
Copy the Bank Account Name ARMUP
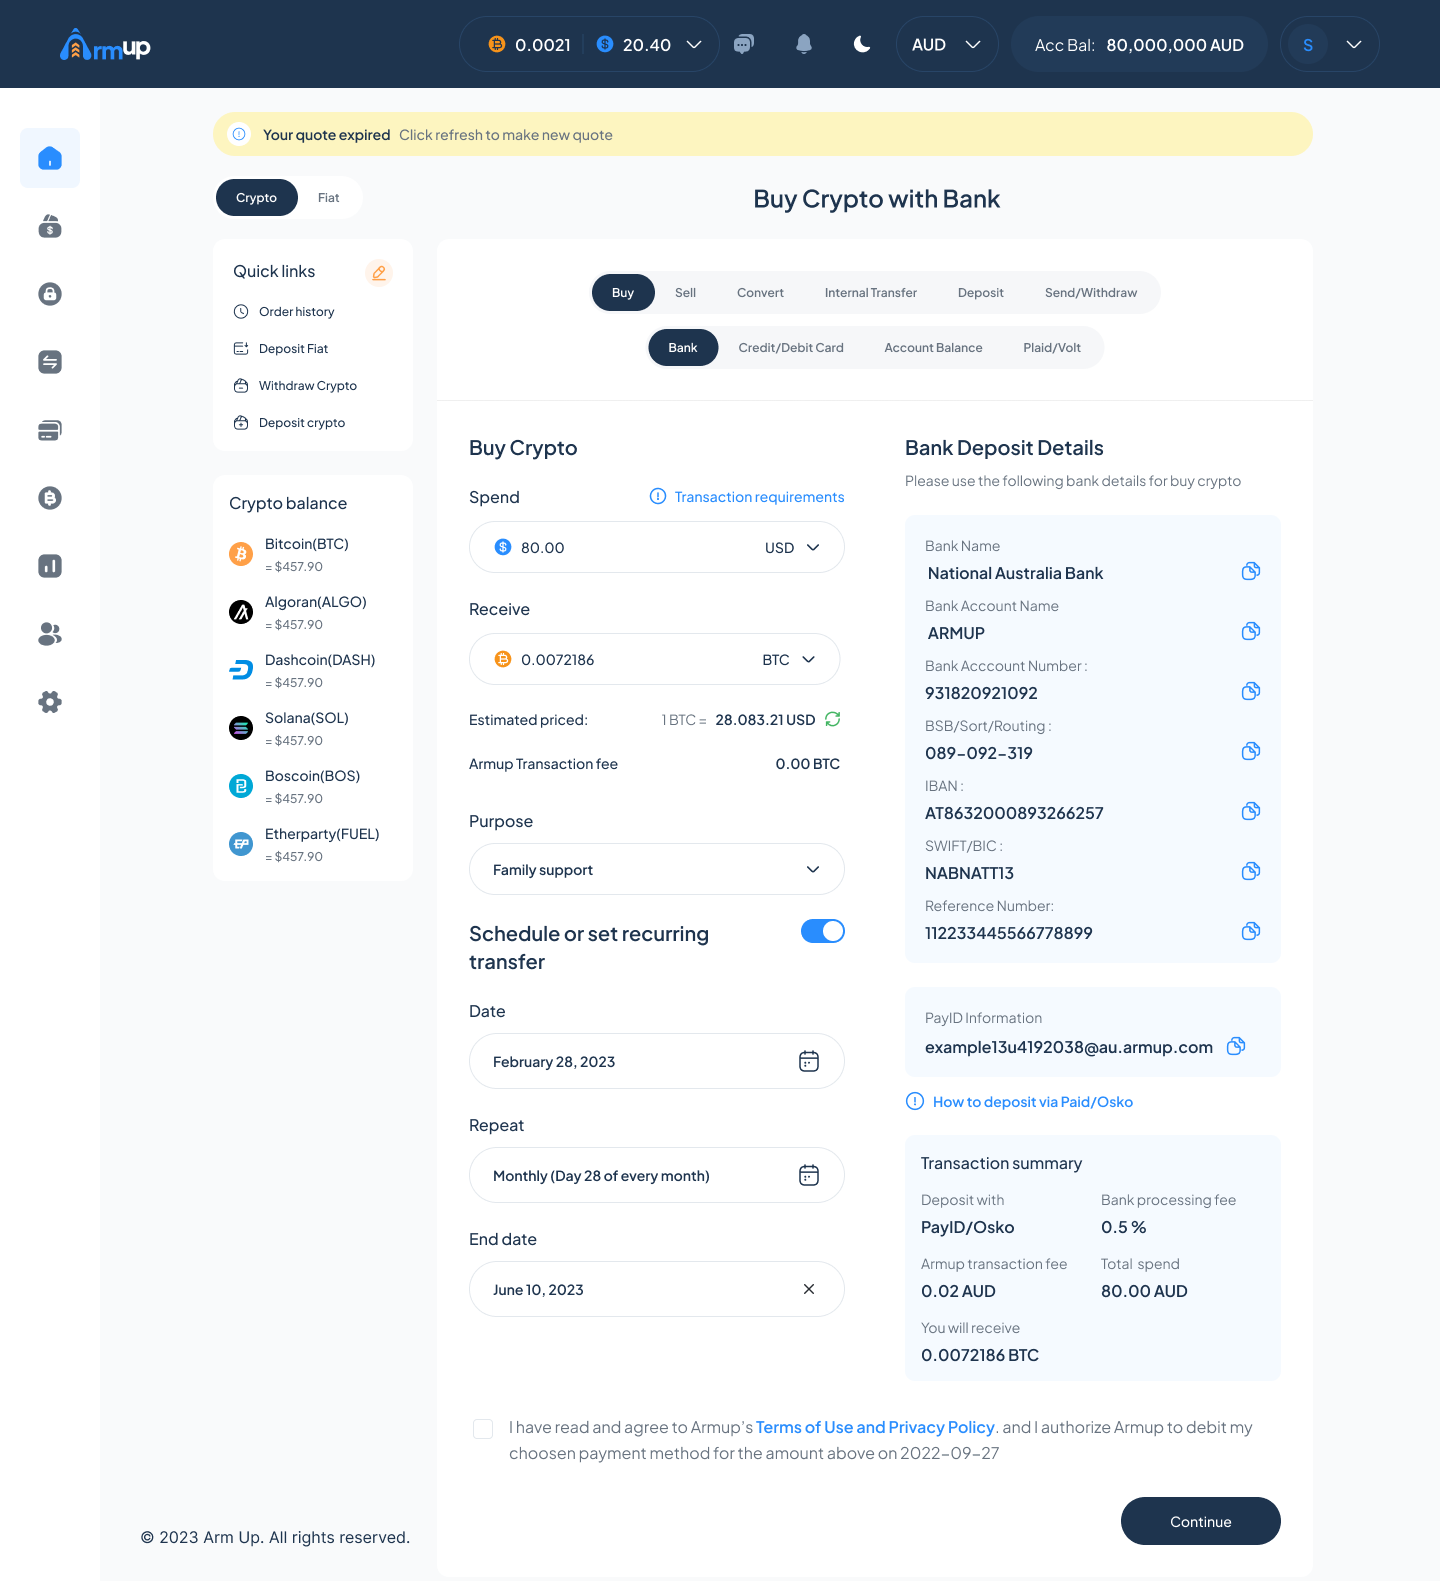coord(1251,631)
